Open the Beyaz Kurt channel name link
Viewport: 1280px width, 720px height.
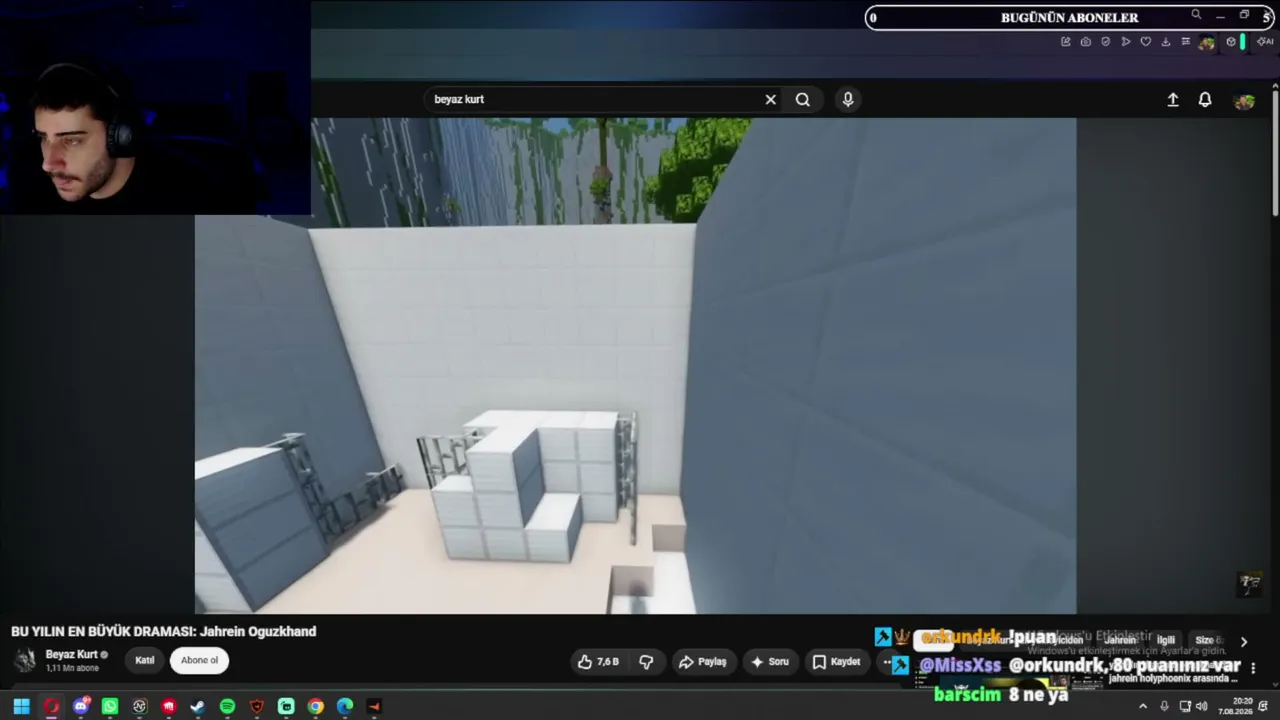coord(71,655)
